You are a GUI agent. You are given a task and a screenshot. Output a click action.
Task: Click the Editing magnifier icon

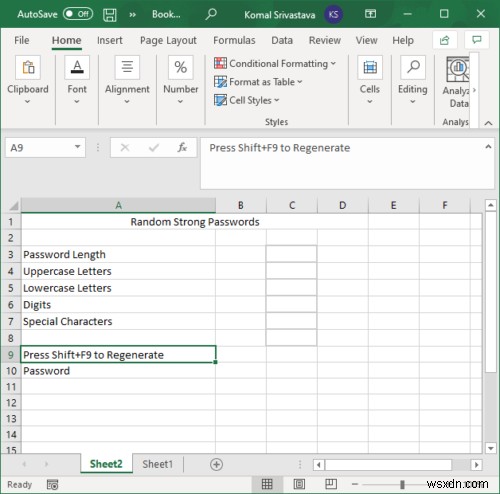tap(413, 67)
